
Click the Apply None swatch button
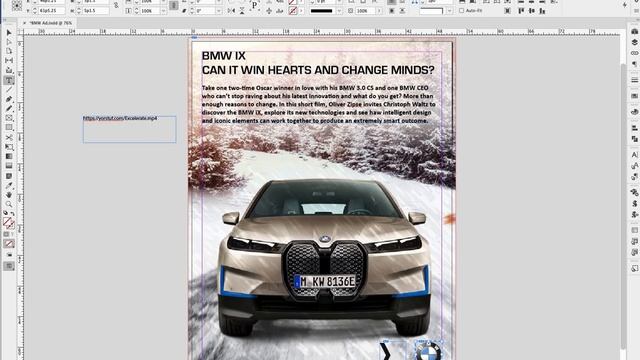9,244
